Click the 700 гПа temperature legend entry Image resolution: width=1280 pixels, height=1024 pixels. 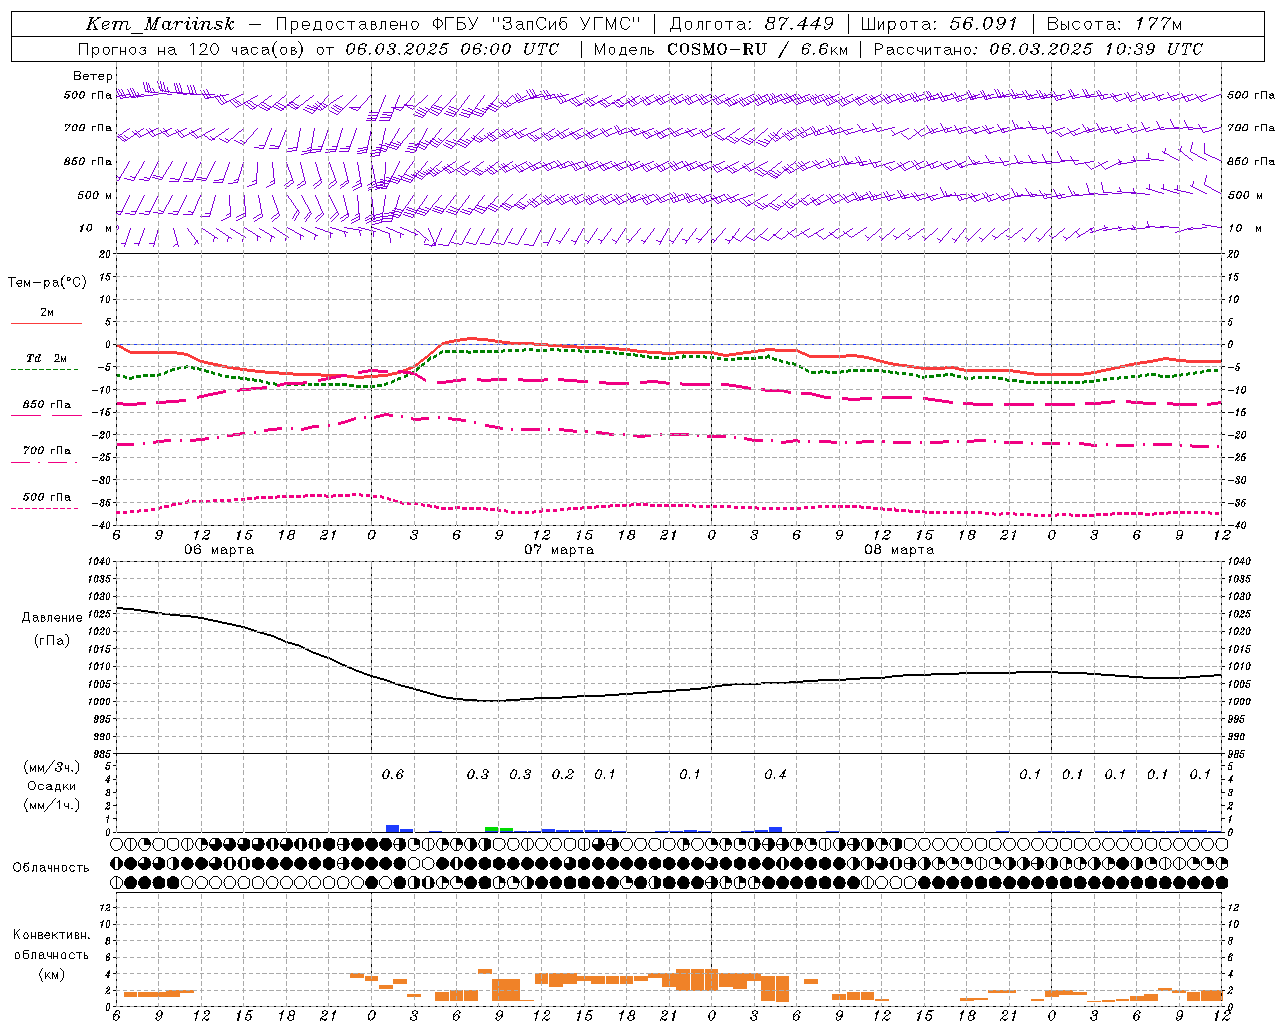click(47, 455)
